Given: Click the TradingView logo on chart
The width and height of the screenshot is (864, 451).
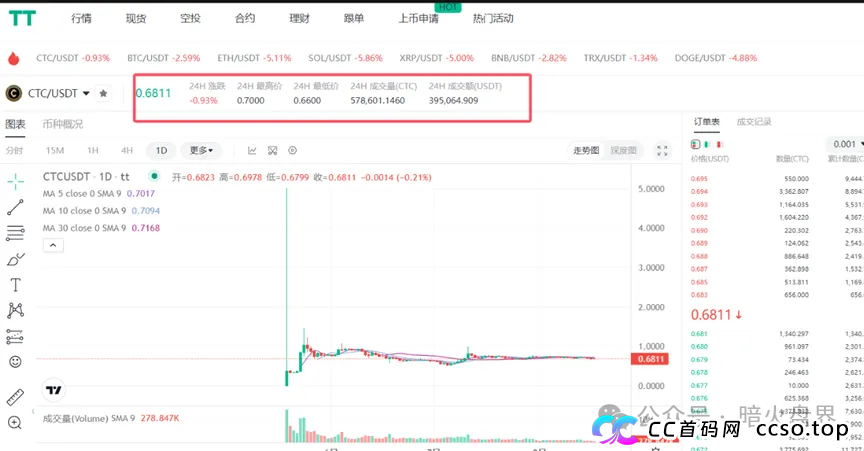Looking at the screenshot, I should pos(53,390).
